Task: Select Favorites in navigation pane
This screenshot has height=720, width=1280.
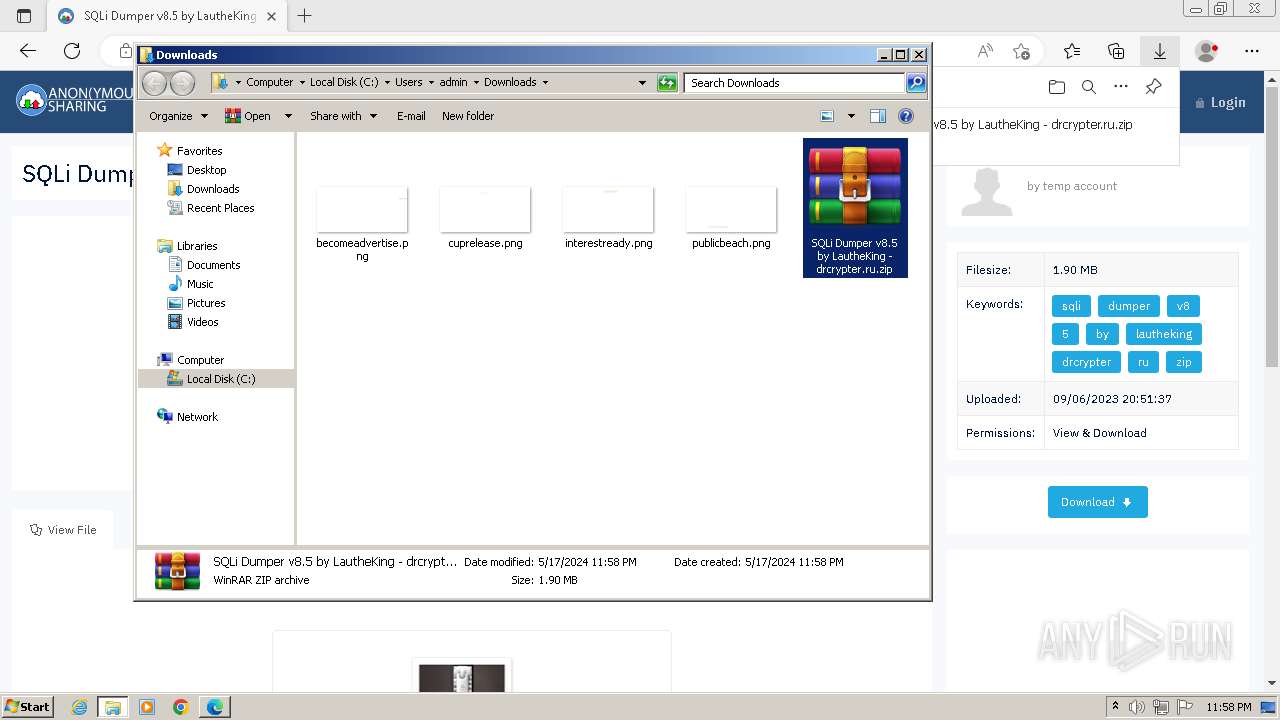Action: (x=199, y=151)
